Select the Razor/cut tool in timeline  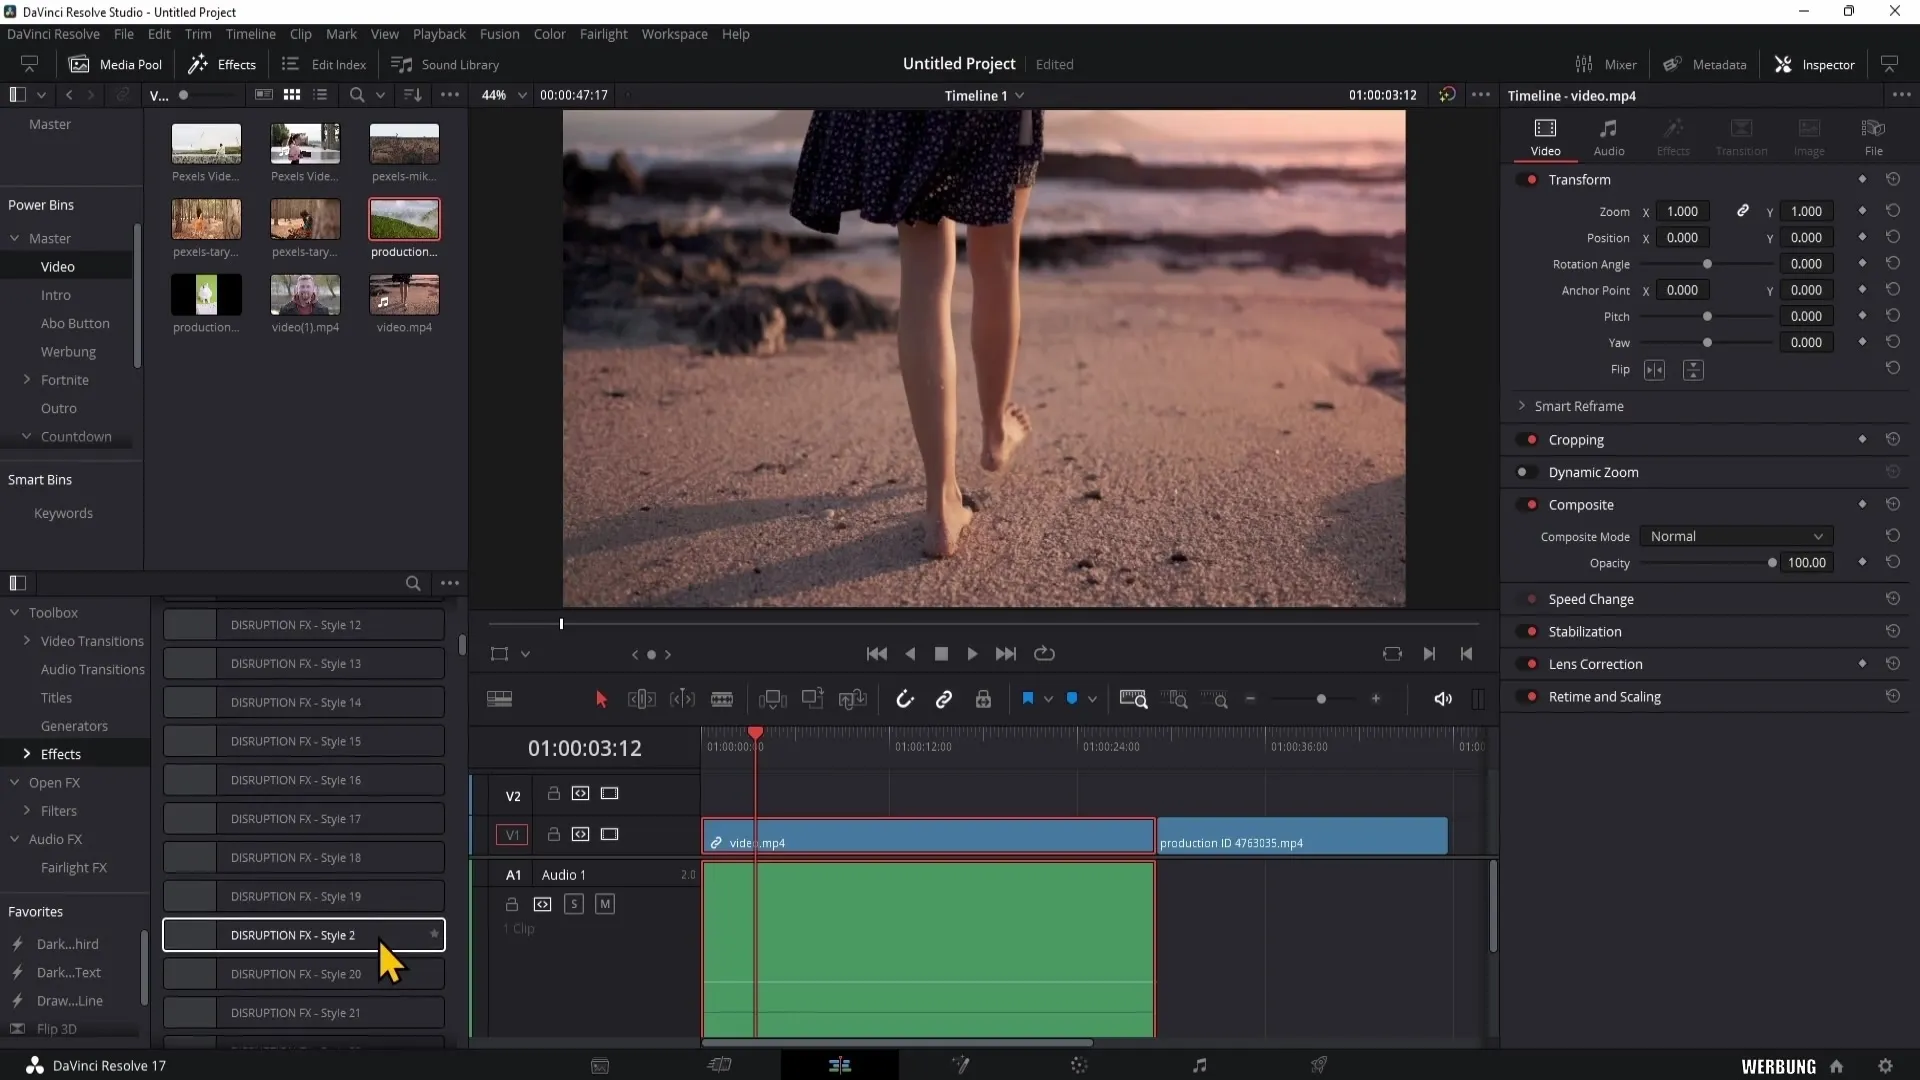(x=723, y=700)
